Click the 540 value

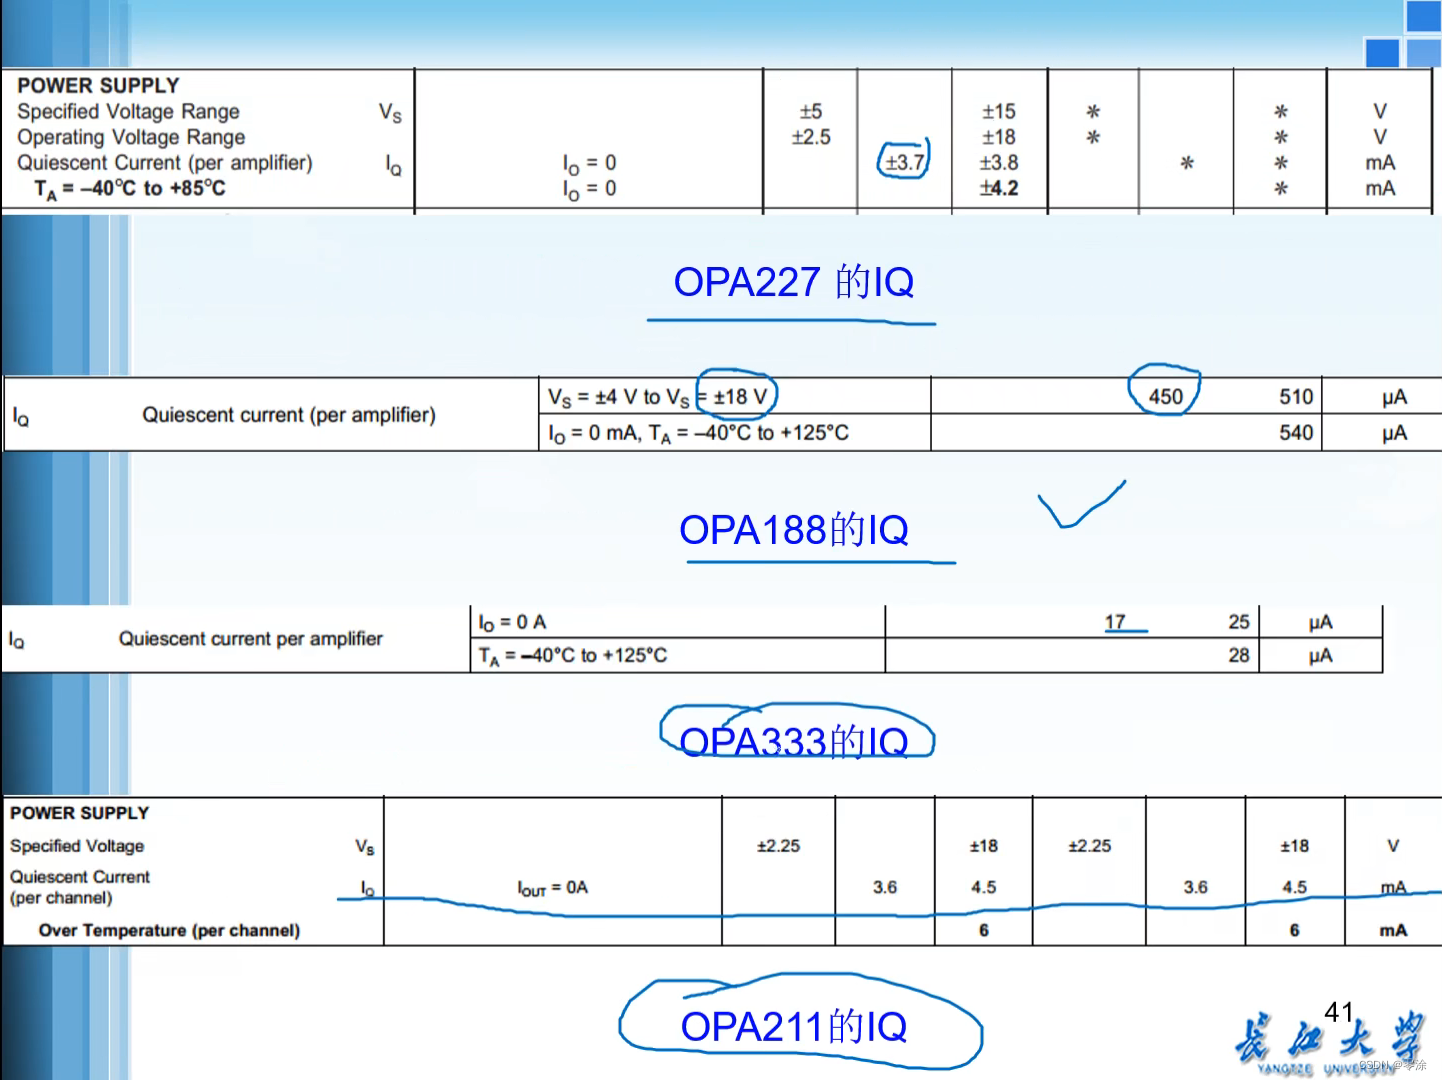coord(1296,433)
